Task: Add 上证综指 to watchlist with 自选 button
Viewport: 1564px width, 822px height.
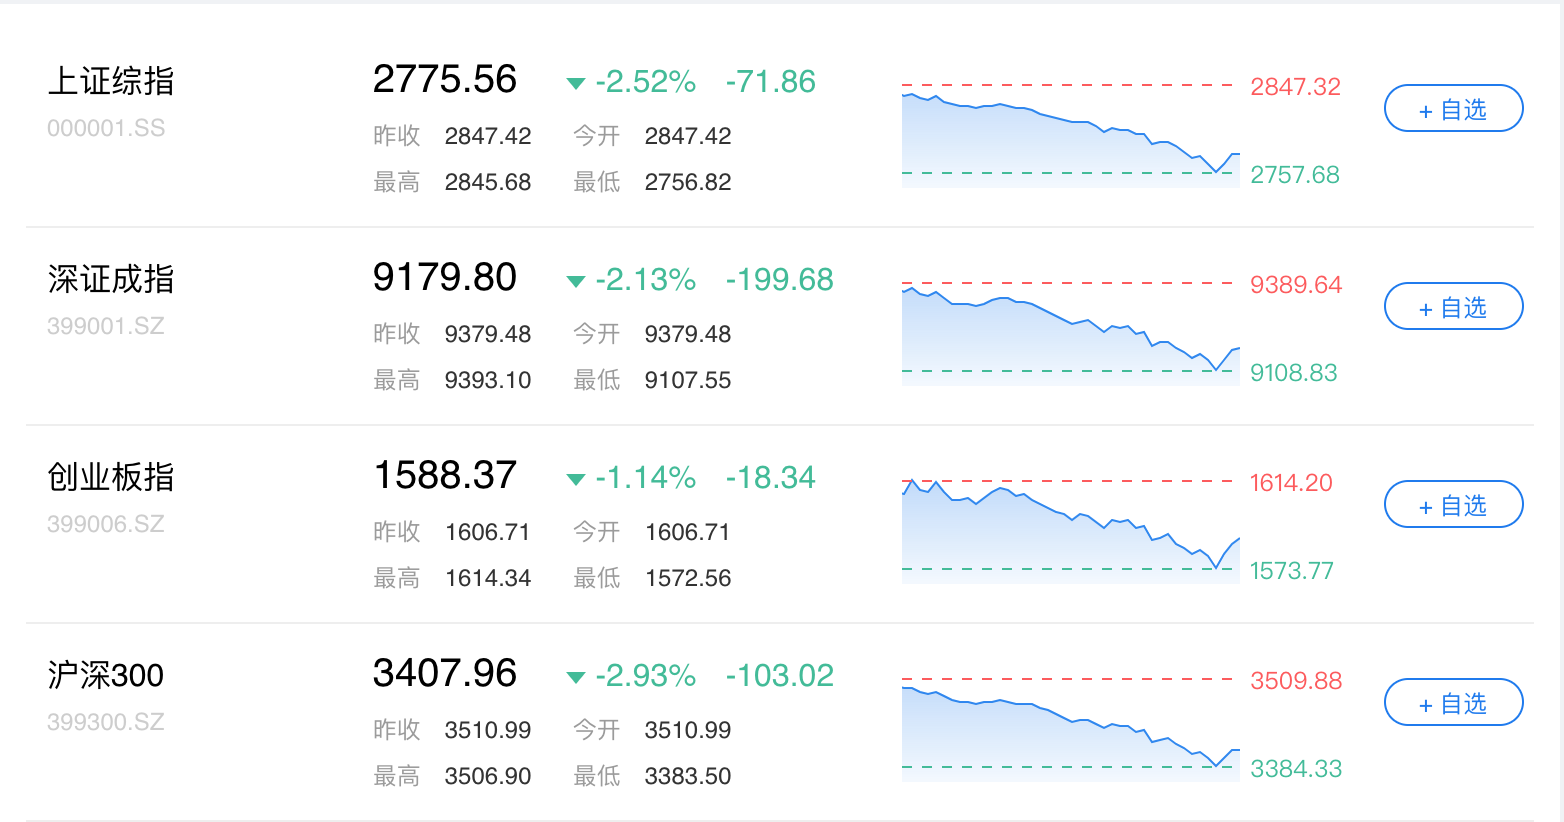Action: coord(1453,109)
